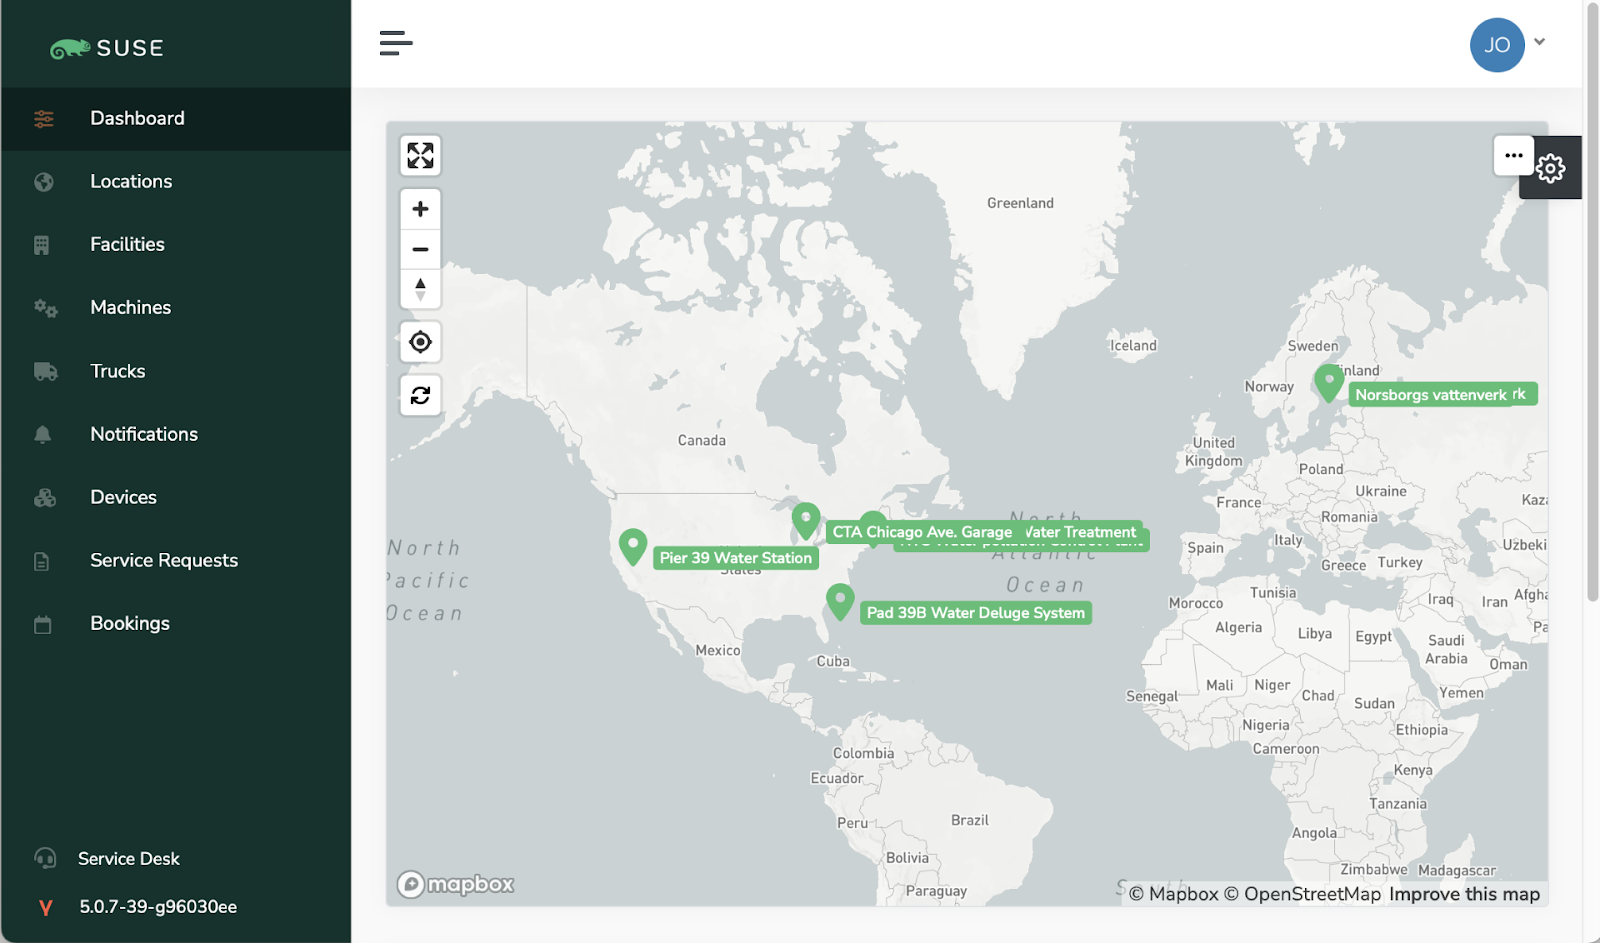Open the map's three-dots options menu
Image resolution: width=1600 pixels, height=943 pixels.
[x=1513, y=156]
